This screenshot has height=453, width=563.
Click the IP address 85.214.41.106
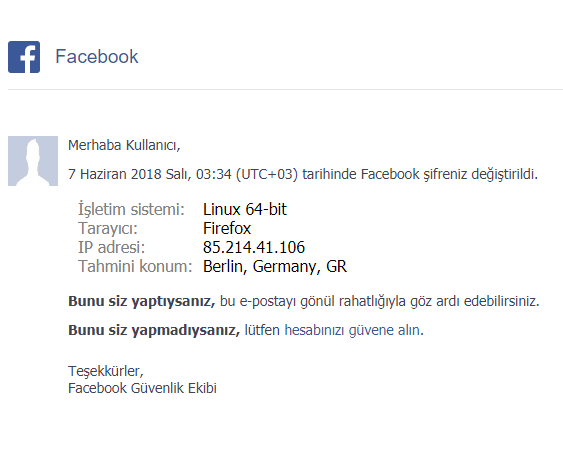254,247
